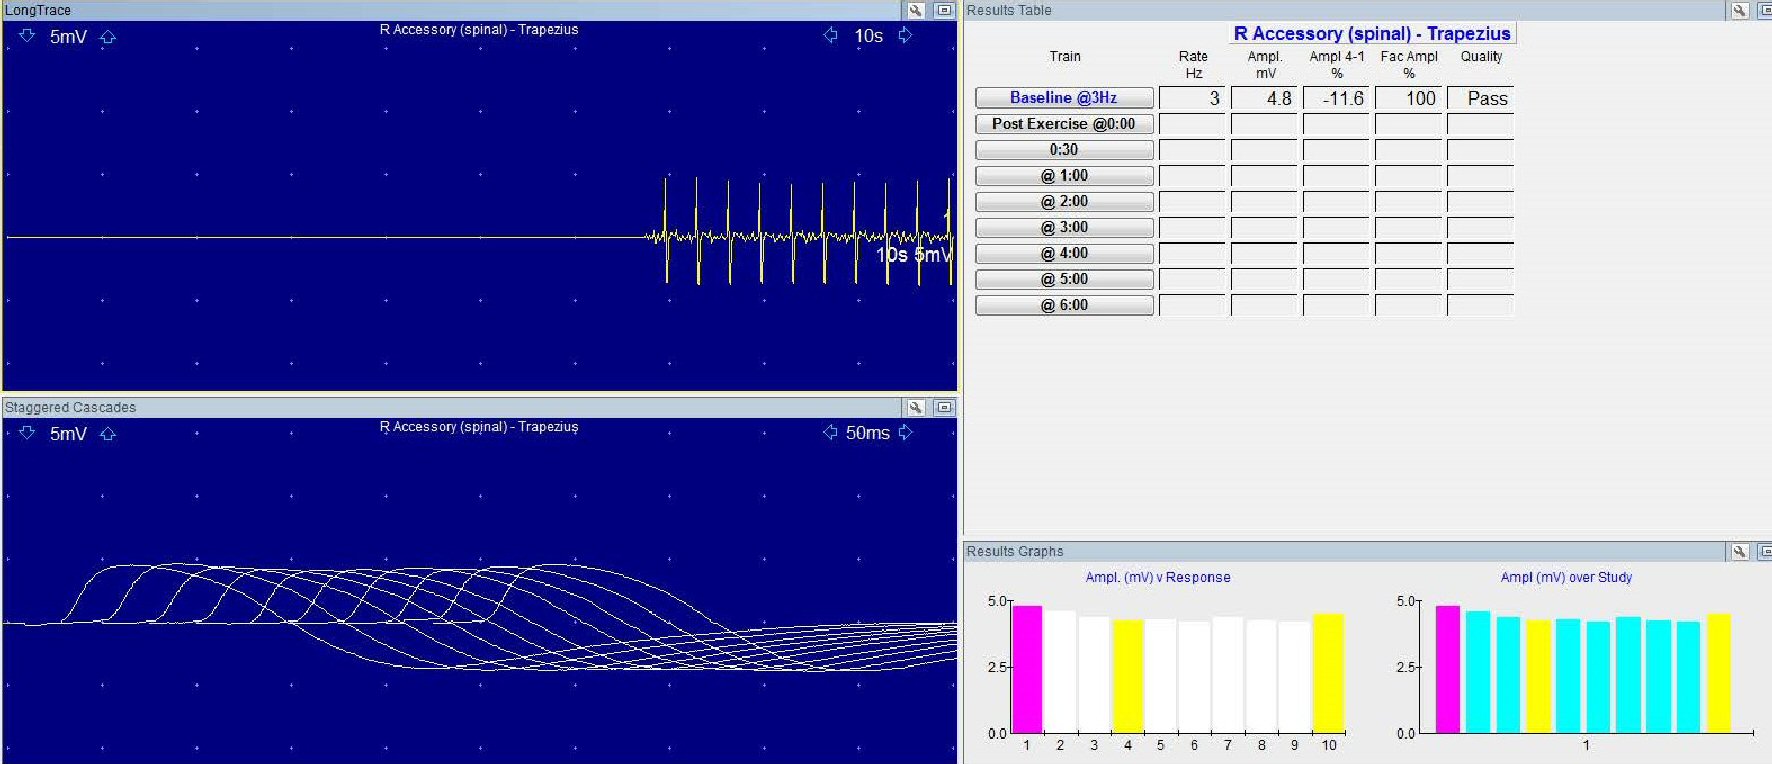Click Baseline Rate cell showing 3
Image resolution: width=1772 pixels, height=764 pixels.
pyautogui.click(x=1192, y=98)
